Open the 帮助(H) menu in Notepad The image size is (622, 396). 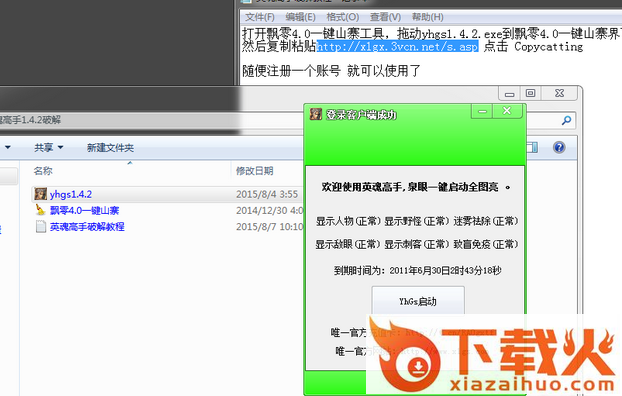pos(428,17)
